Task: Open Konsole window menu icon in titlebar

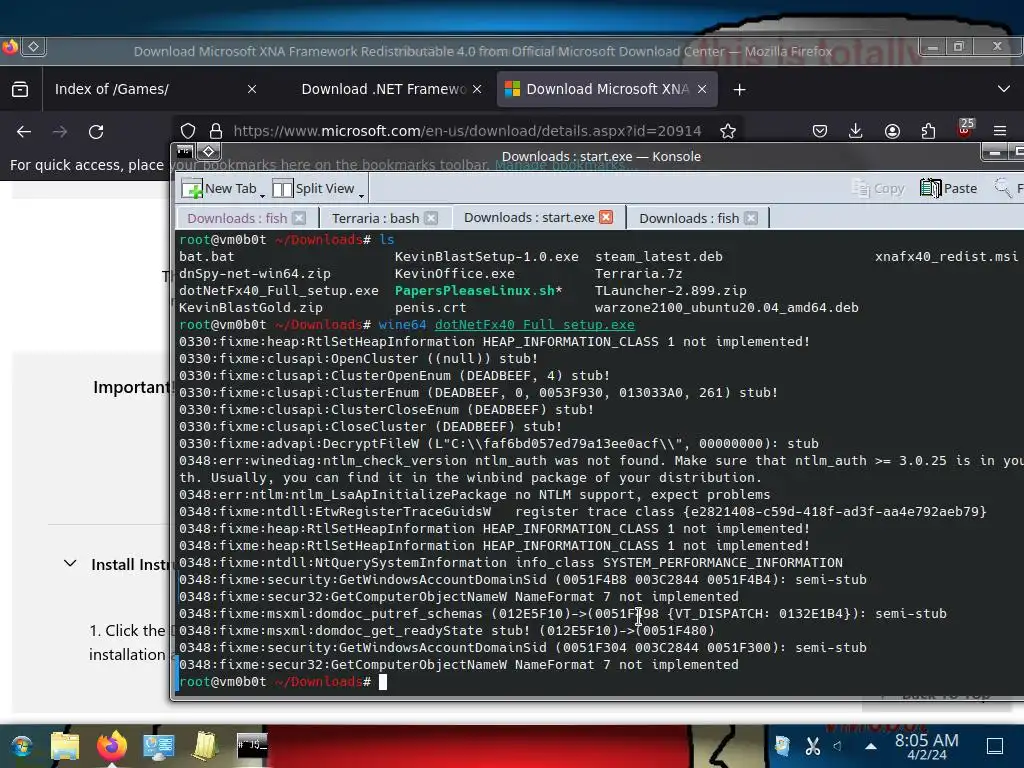Action: click(185, 152)
